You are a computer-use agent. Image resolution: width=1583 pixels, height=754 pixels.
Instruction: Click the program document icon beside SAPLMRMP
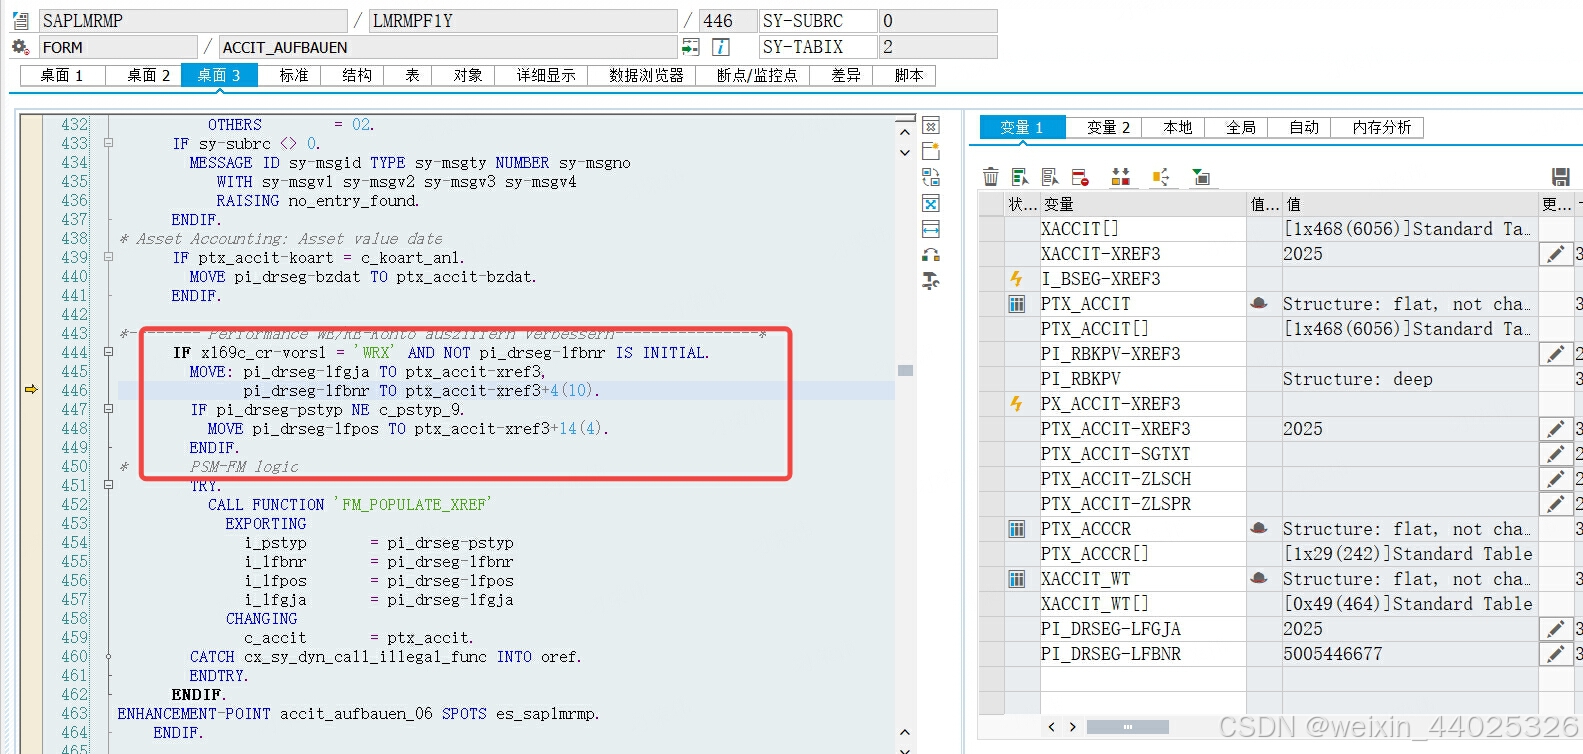click(x=20, y=21)
